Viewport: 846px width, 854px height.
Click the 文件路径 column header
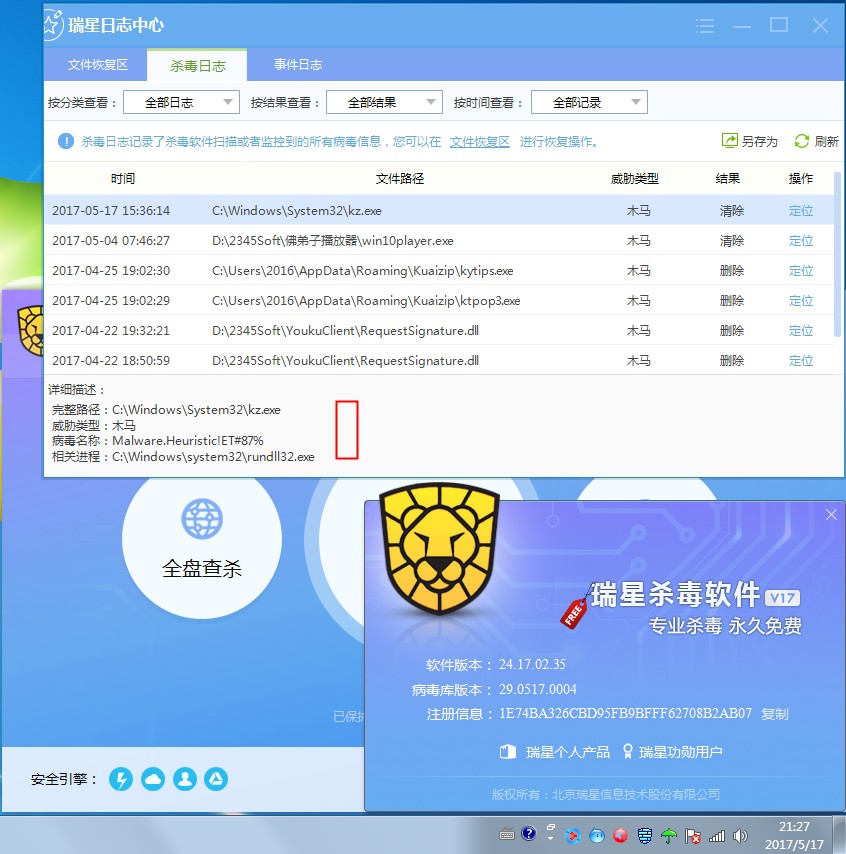tap(399, 179)
